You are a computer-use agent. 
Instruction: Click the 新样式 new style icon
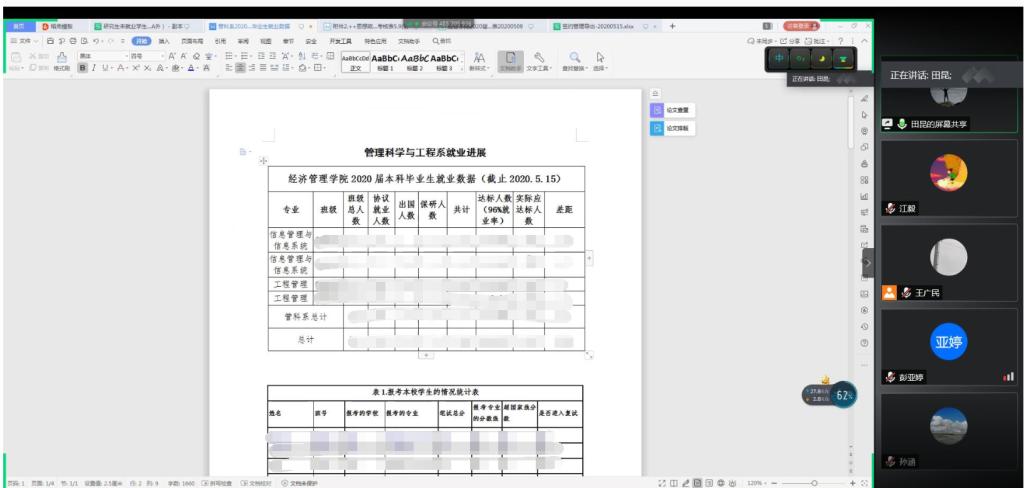479,60
